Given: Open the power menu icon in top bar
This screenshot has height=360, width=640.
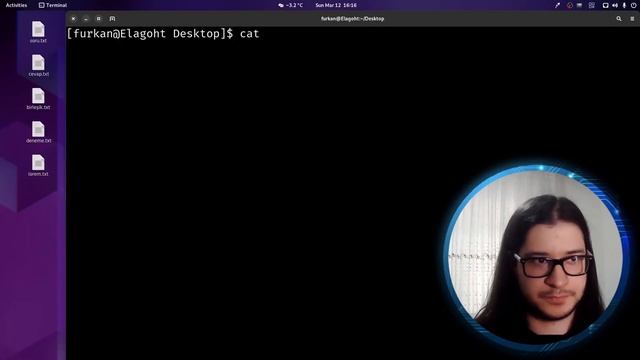Looking at the screenshot, I should (633, 5).
